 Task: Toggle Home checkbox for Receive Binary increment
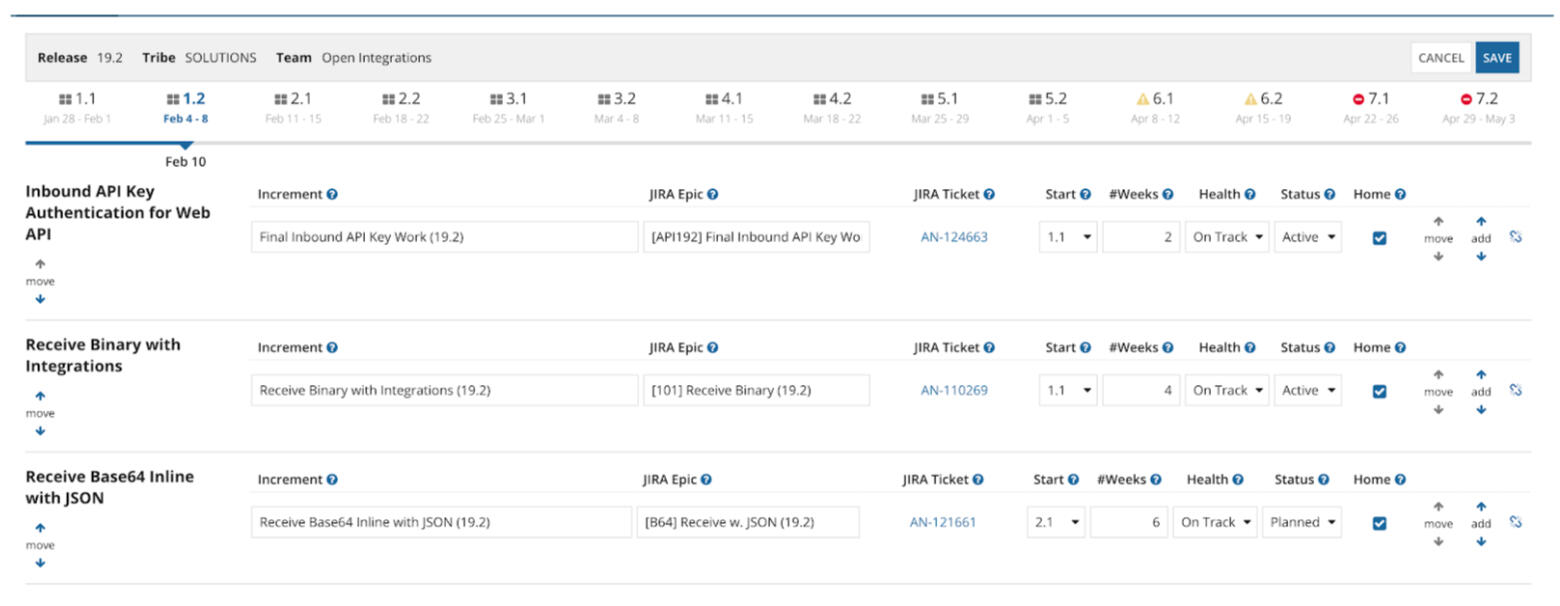click(1380, 391)
